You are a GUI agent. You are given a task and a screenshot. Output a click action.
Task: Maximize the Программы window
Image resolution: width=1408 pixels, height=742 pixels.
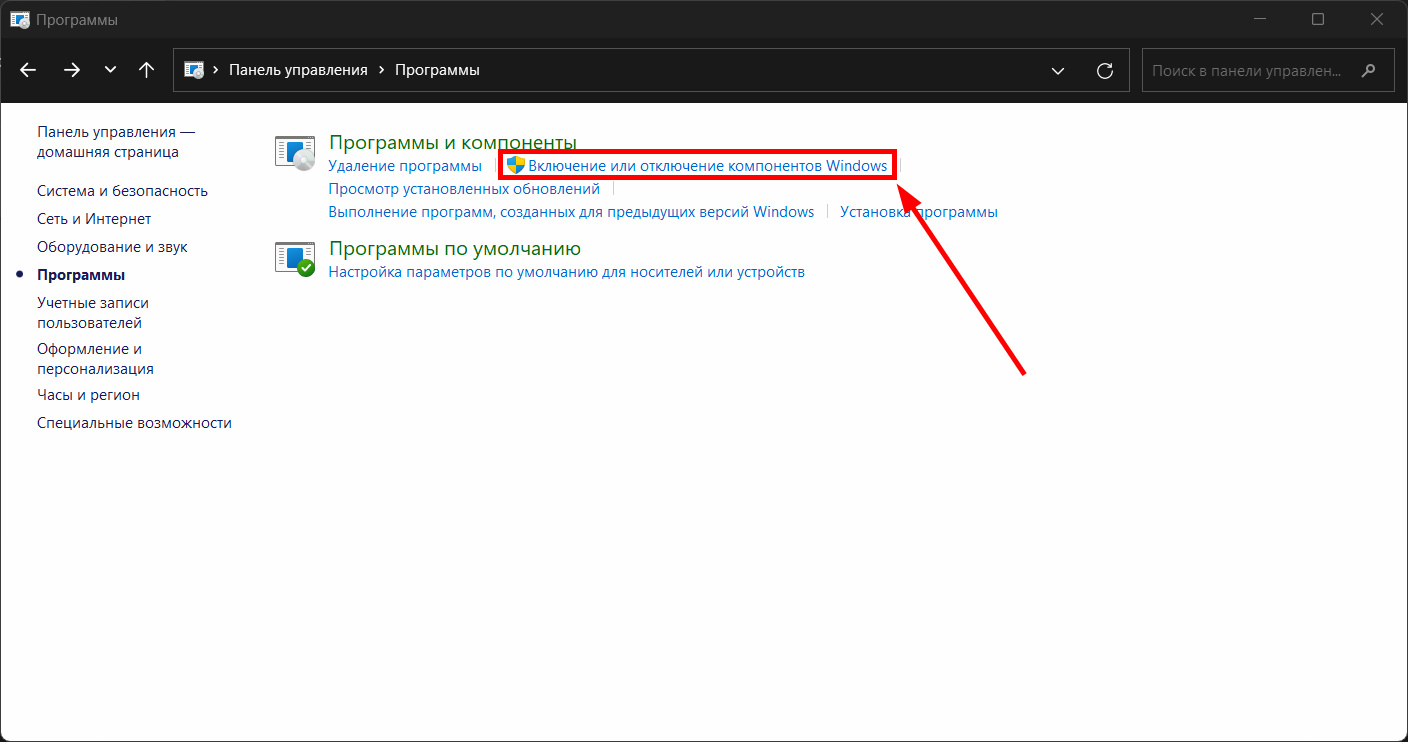click(1318, 19)
